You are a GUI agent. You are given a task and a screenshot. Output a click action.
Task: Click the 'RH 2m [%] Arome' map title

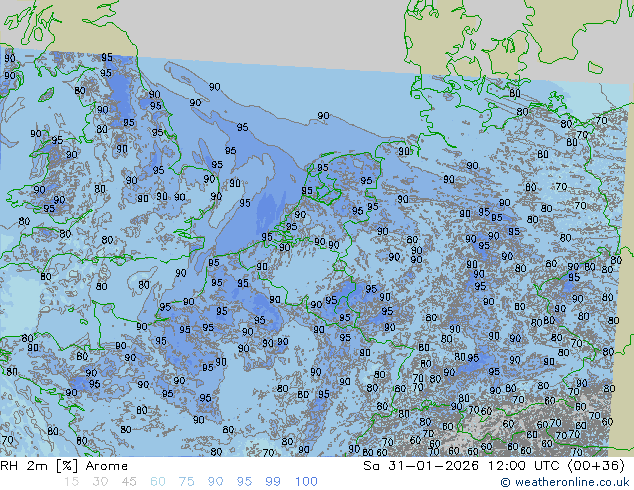pos(64,466)
